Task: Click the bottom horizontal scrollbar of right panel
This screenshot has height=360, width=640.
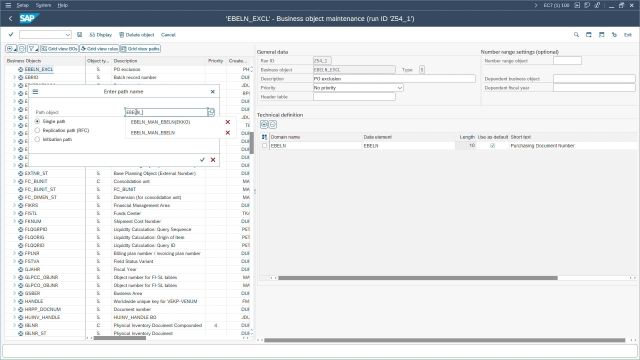Action: pyautogui.click(x=444, y=340)
